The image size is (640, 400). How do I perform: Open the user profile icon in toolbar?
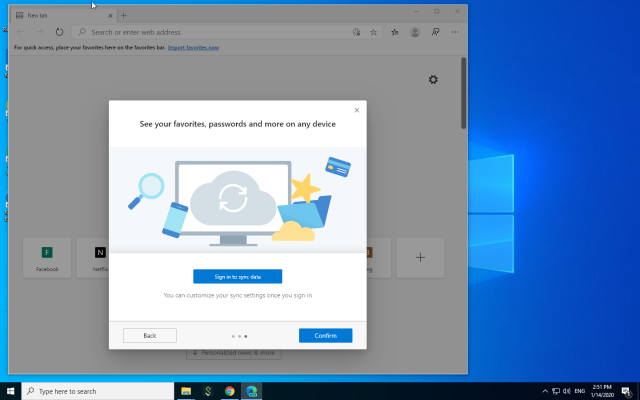coord(415,32)
